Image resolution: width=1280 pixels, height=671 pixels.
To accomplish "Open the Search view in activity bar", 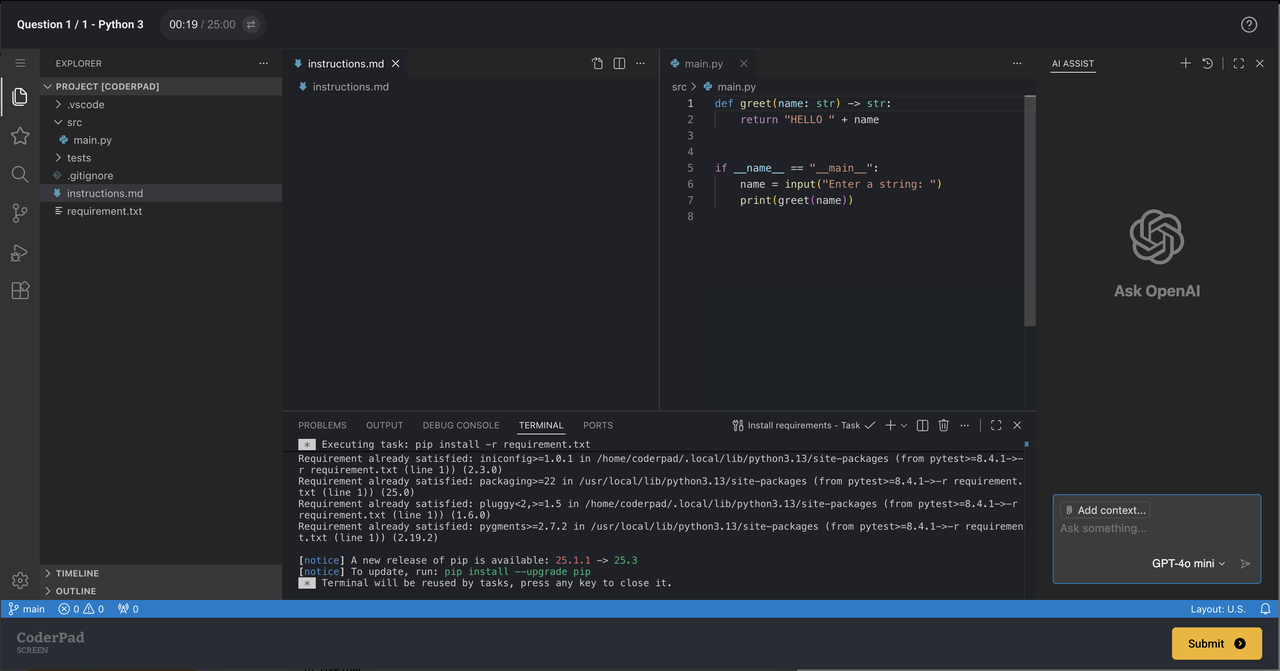I will click(x=19, y=174).
